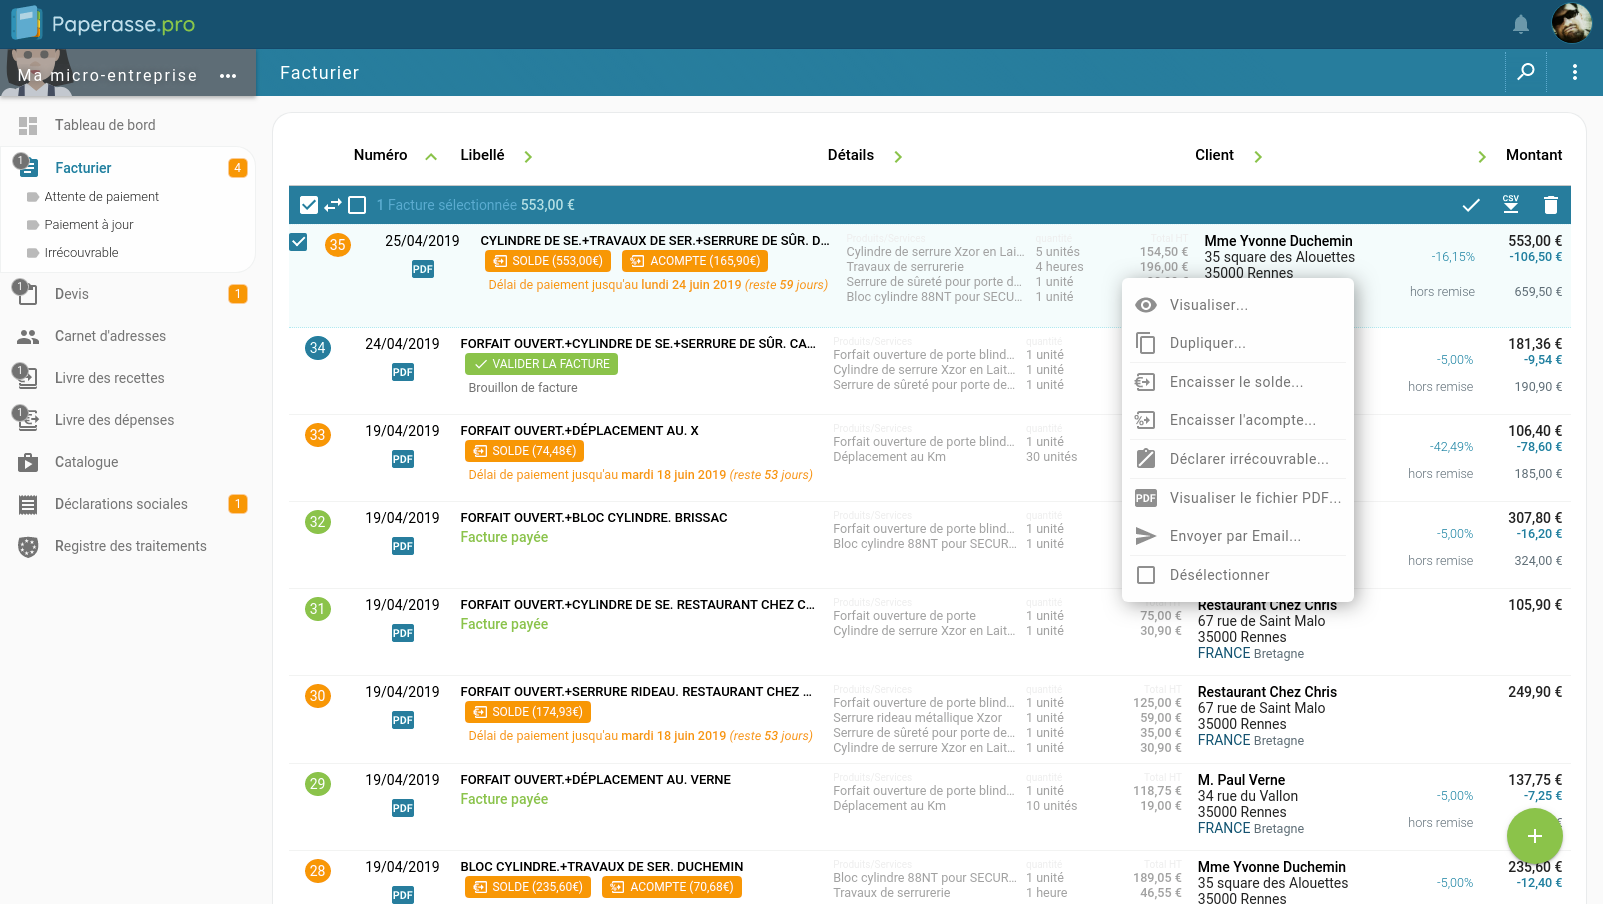
Task: Delete selection using the trash icon
Action: (x=1551, y=204)
